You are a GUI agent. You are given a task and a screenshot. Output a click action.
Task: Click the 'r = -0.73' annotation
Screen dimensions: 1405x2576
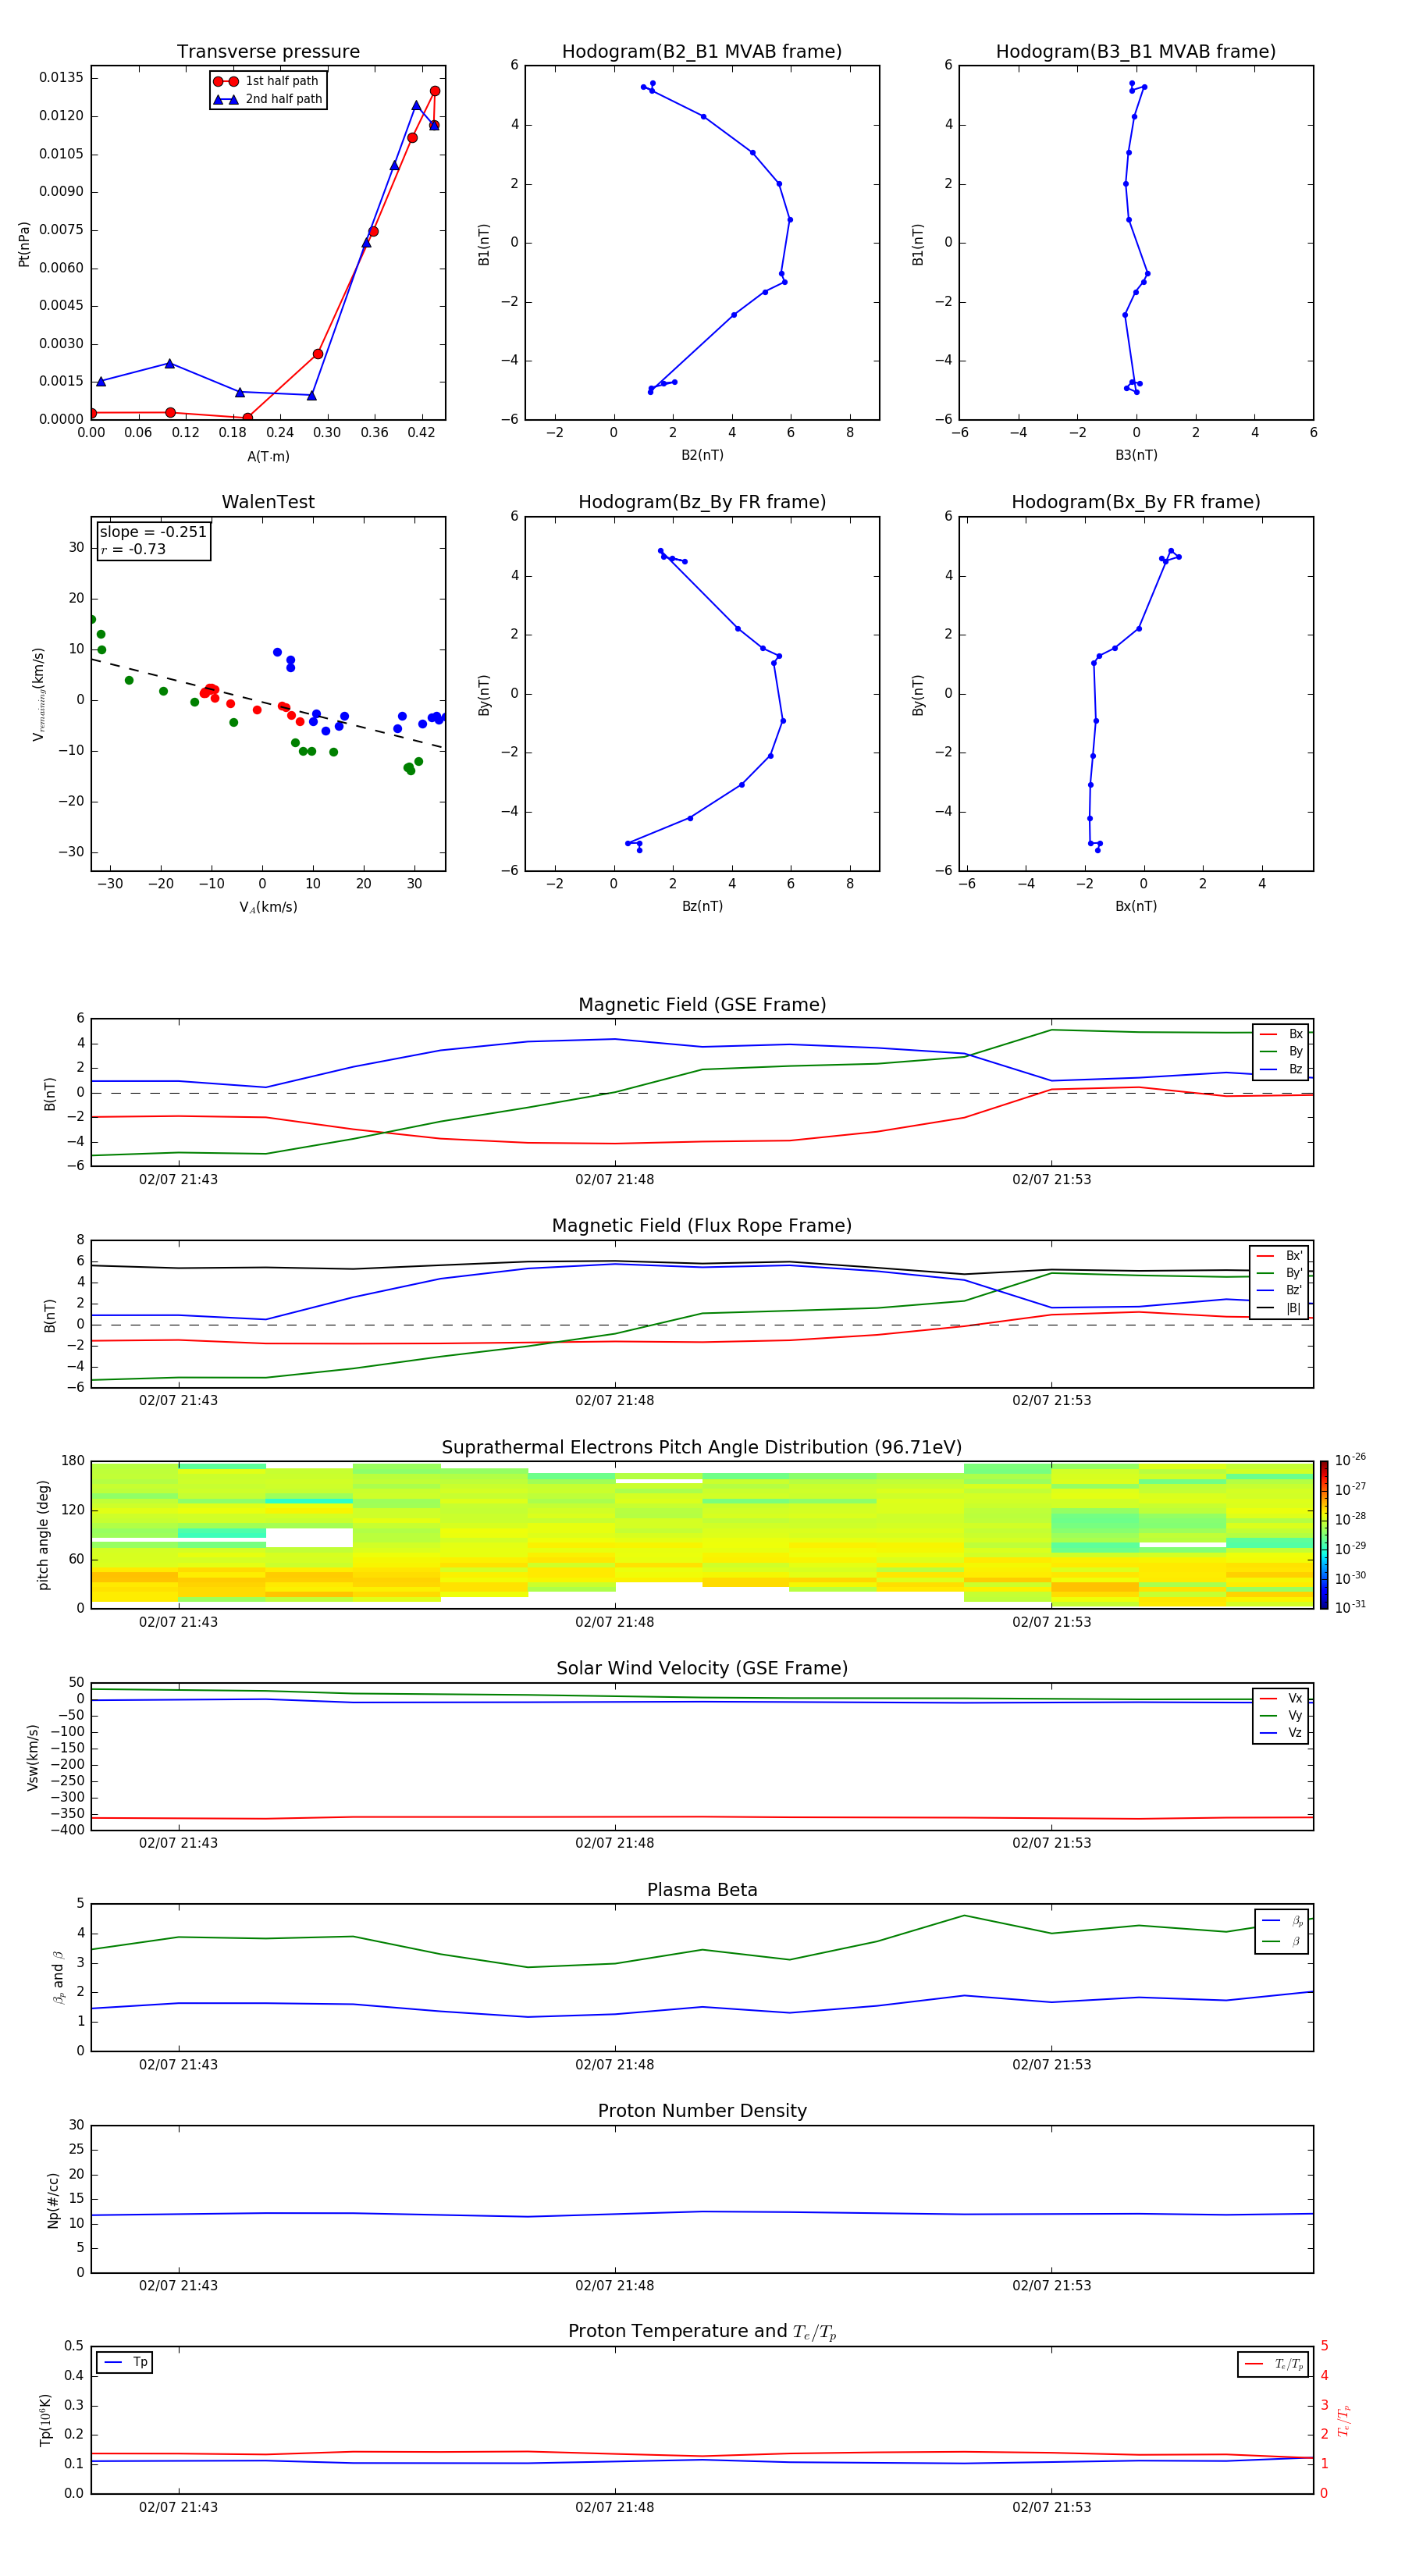pyautogui.click(x=133, y=549)
